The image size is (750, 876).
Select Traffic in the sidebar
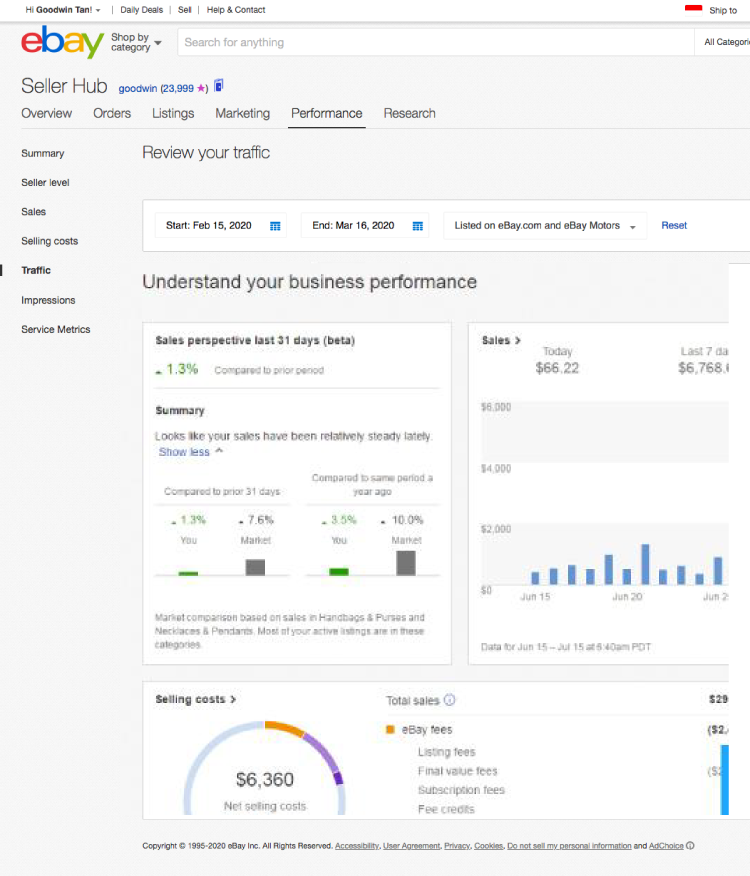tap(36, 270)
